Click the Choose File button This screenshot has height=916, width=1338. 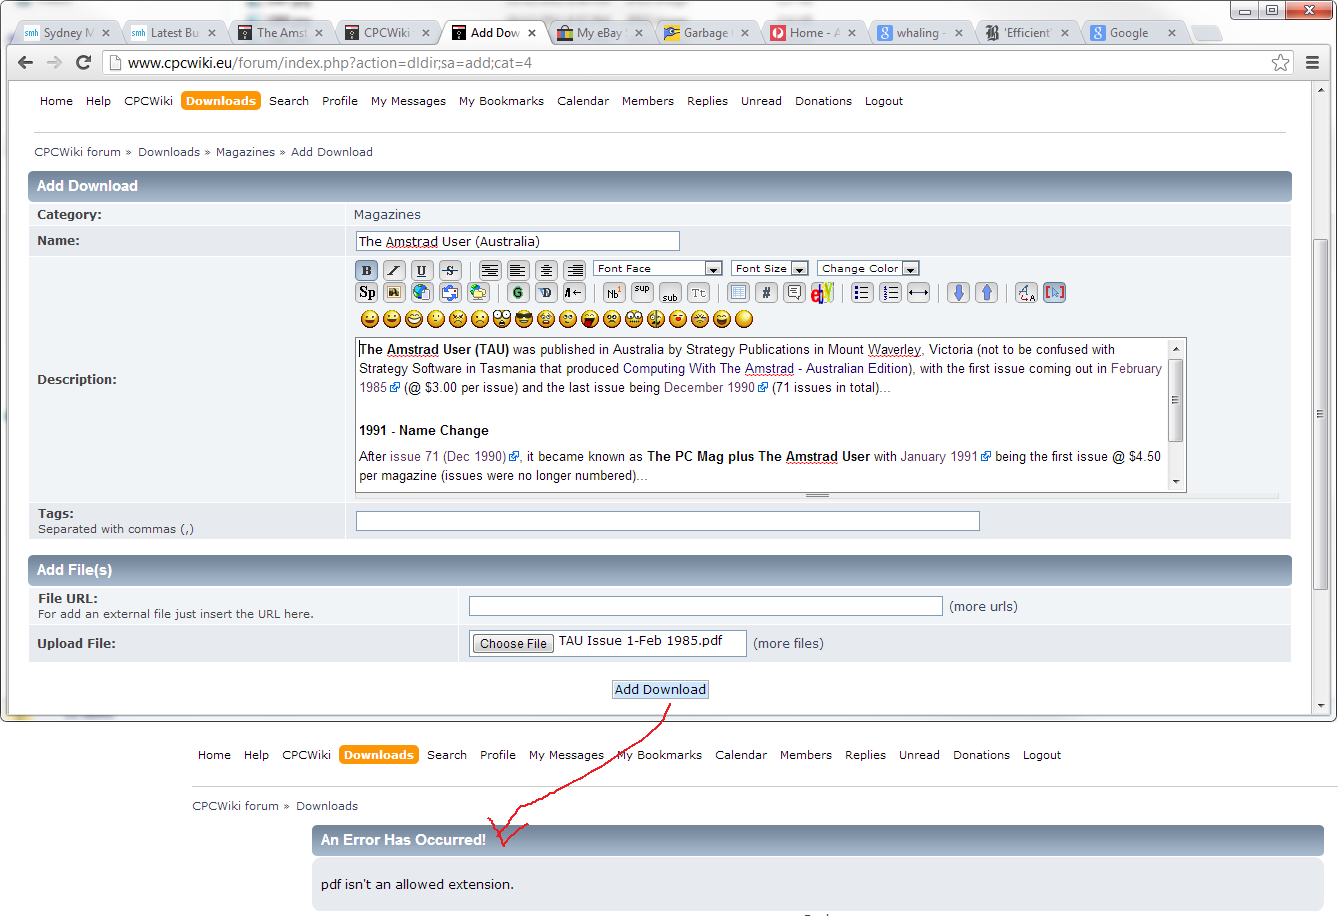click(x=513, y=644)
